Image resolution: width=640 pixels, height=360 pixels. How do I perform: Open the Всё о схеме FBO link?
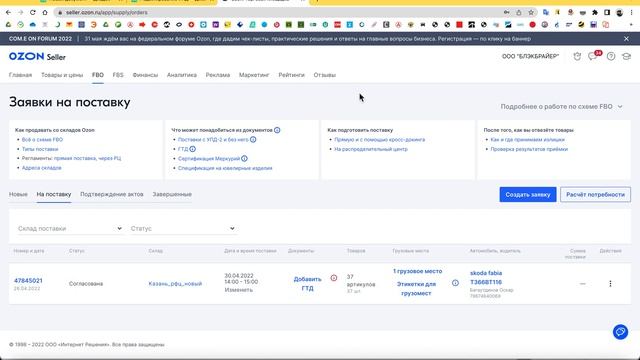pyautogui.click(x=42, y=140)
